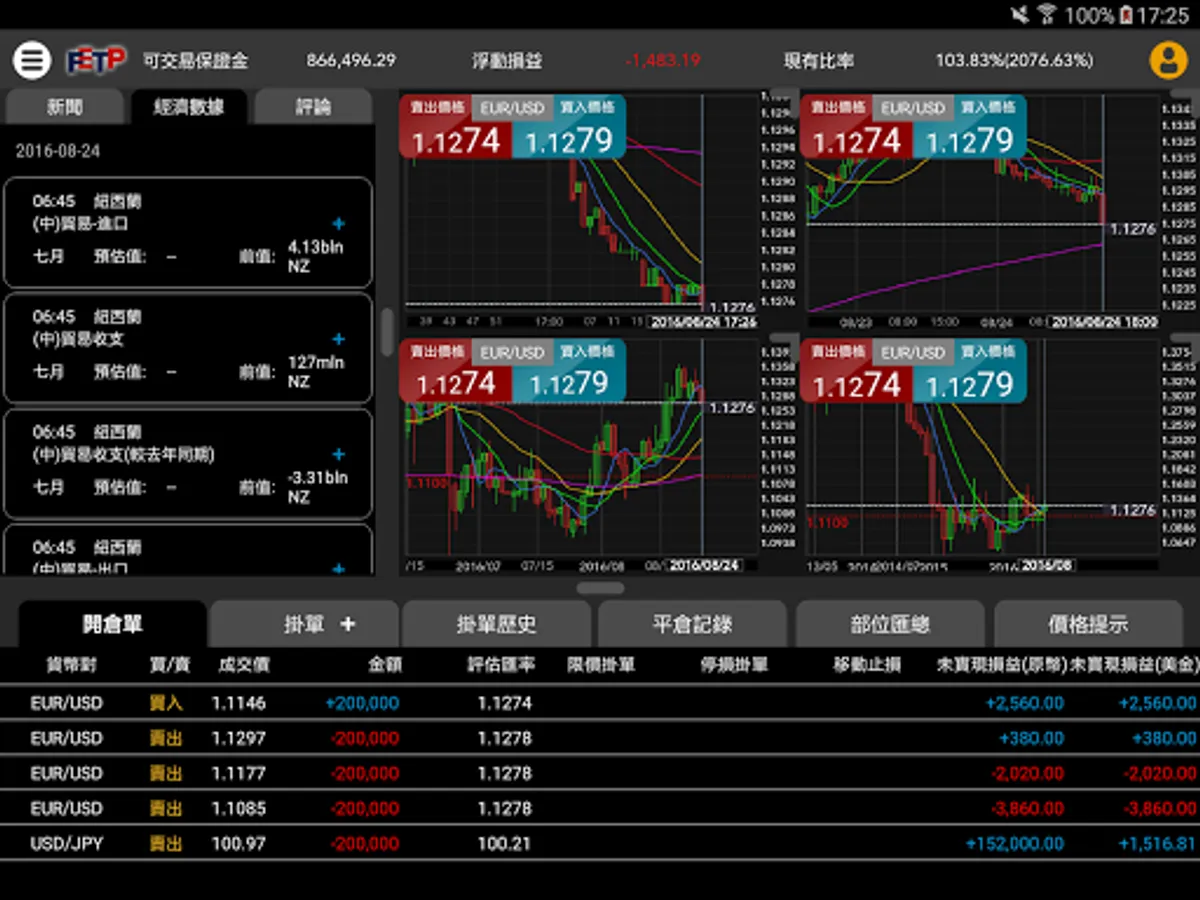Tap buy price 1.1279 in top-left chart
Image resolution: width=1200 pixels, height=900 pixels.
569,140
